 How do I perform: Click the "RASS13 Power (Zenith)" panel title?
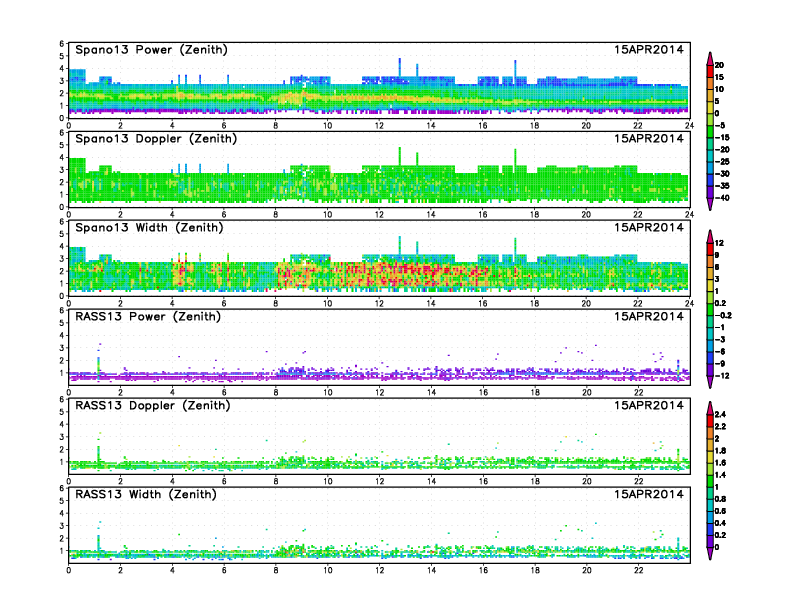[x=147, y=317]
